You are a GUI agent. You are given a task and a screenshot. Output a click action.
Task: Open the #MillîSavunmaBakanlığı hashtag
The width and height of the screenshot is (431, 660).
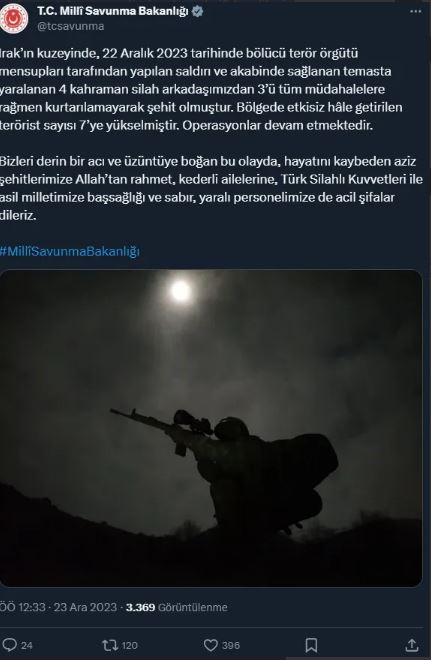69,251
